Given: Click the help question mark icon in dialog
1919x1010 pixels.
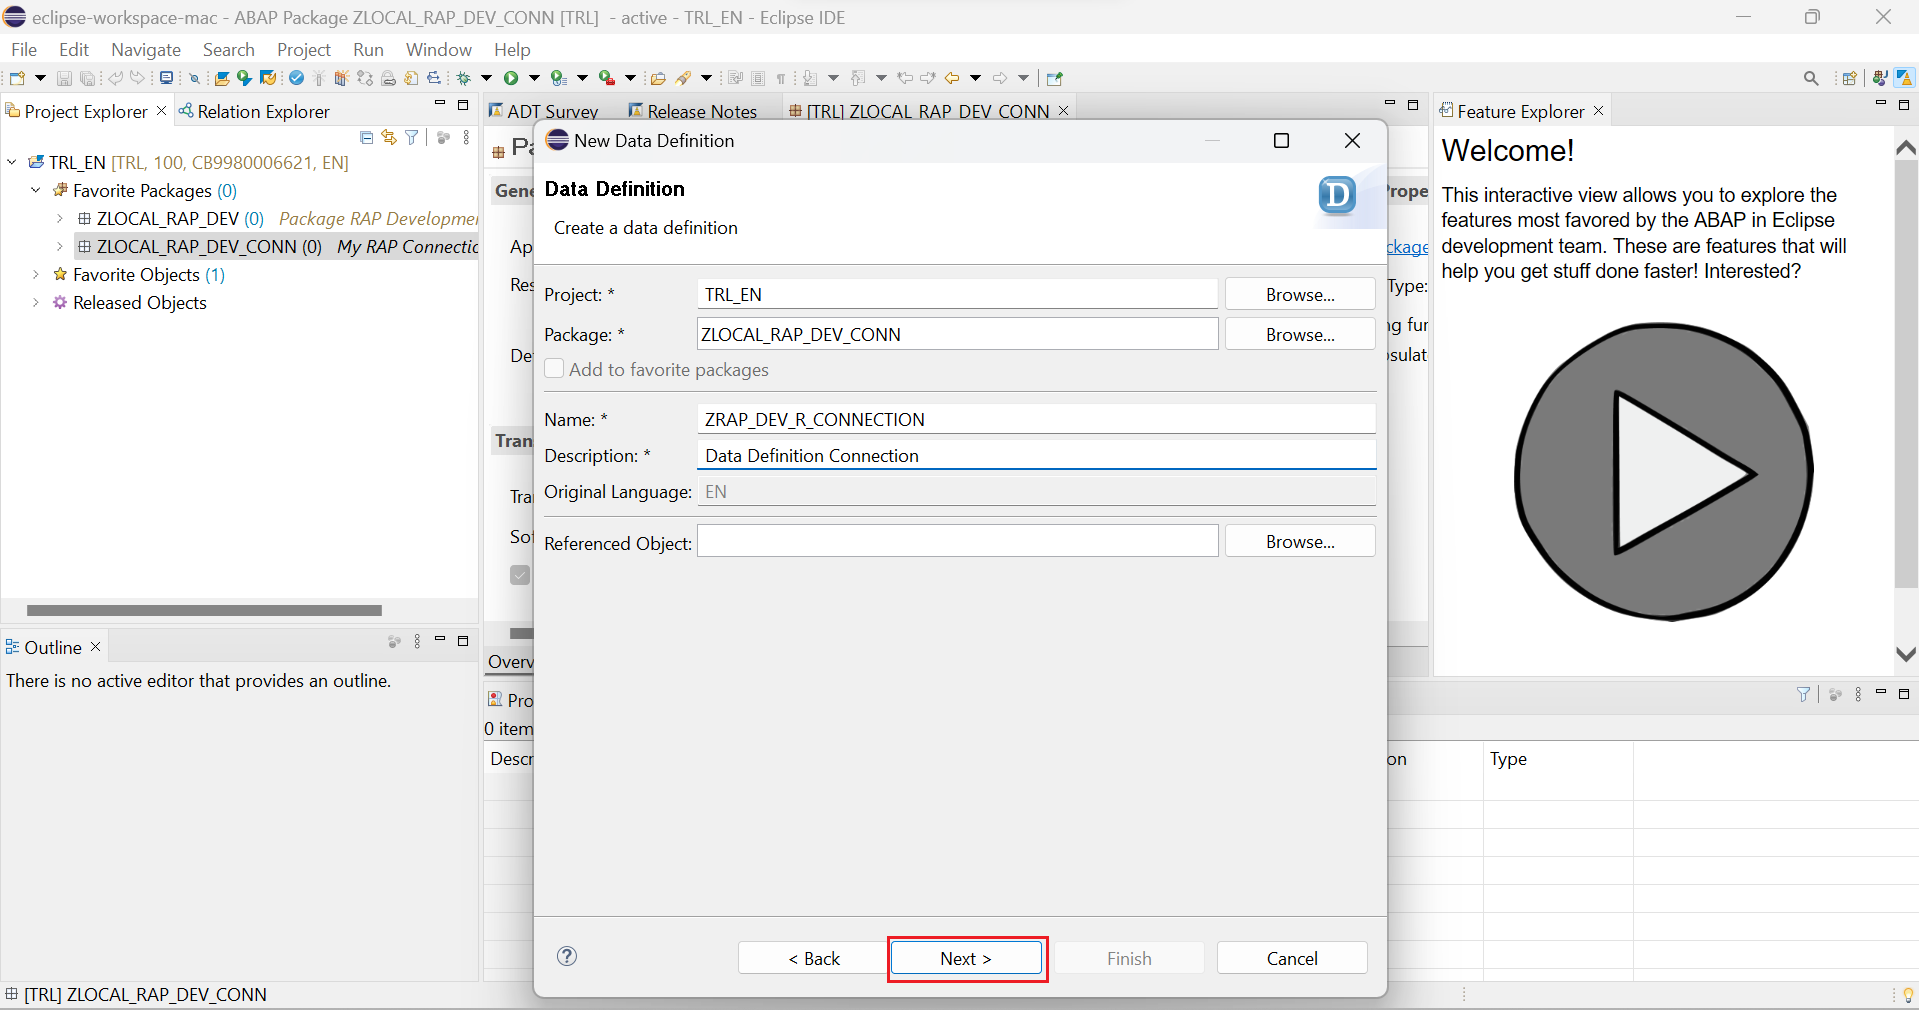Looking at the screenshot, I should [567, 956].
